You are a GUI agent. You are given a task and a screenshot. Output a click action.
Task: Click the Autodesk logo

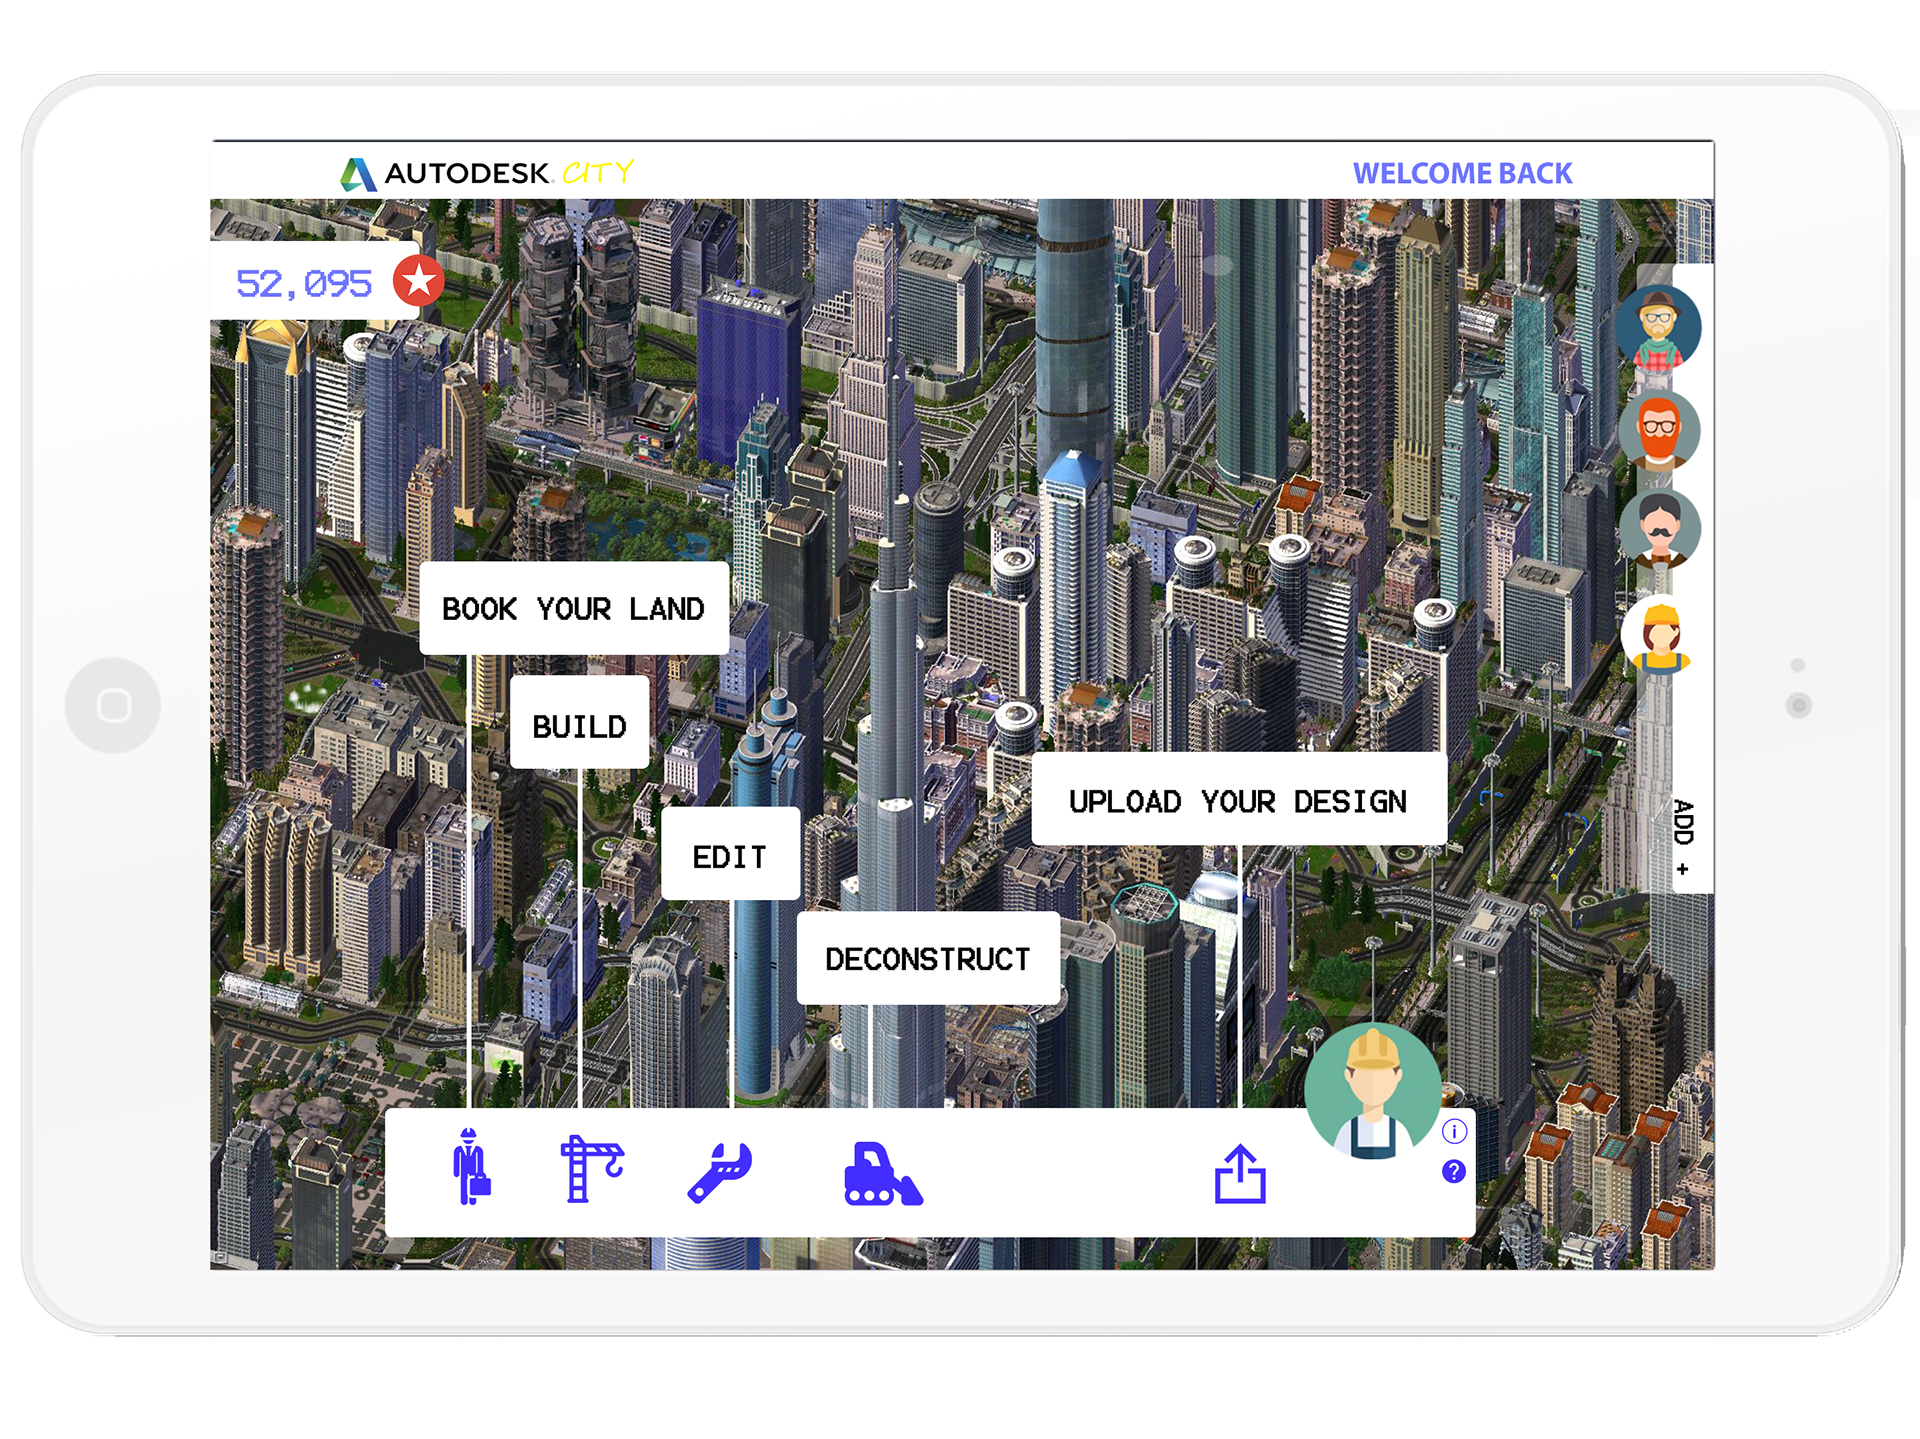[x=358, y=174]
